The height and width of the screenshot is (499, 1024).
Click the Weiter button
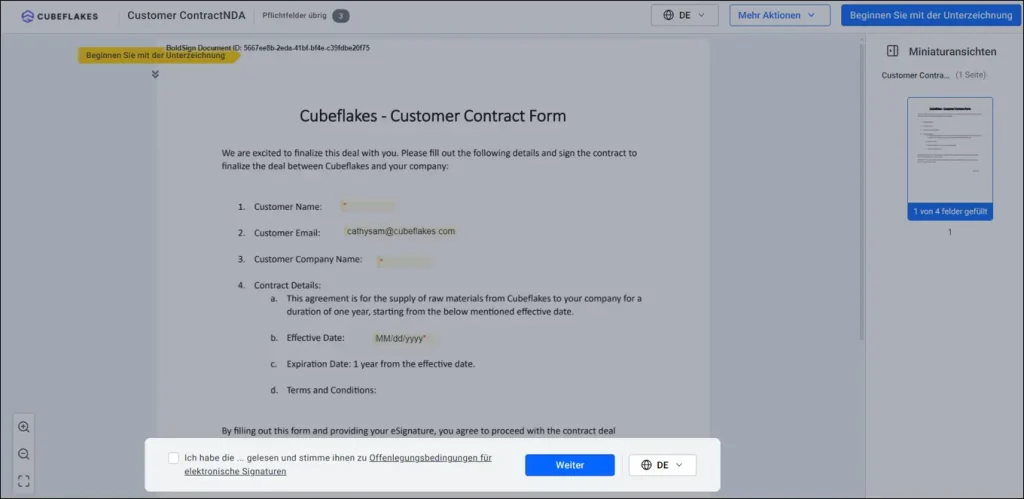point(569,465)
